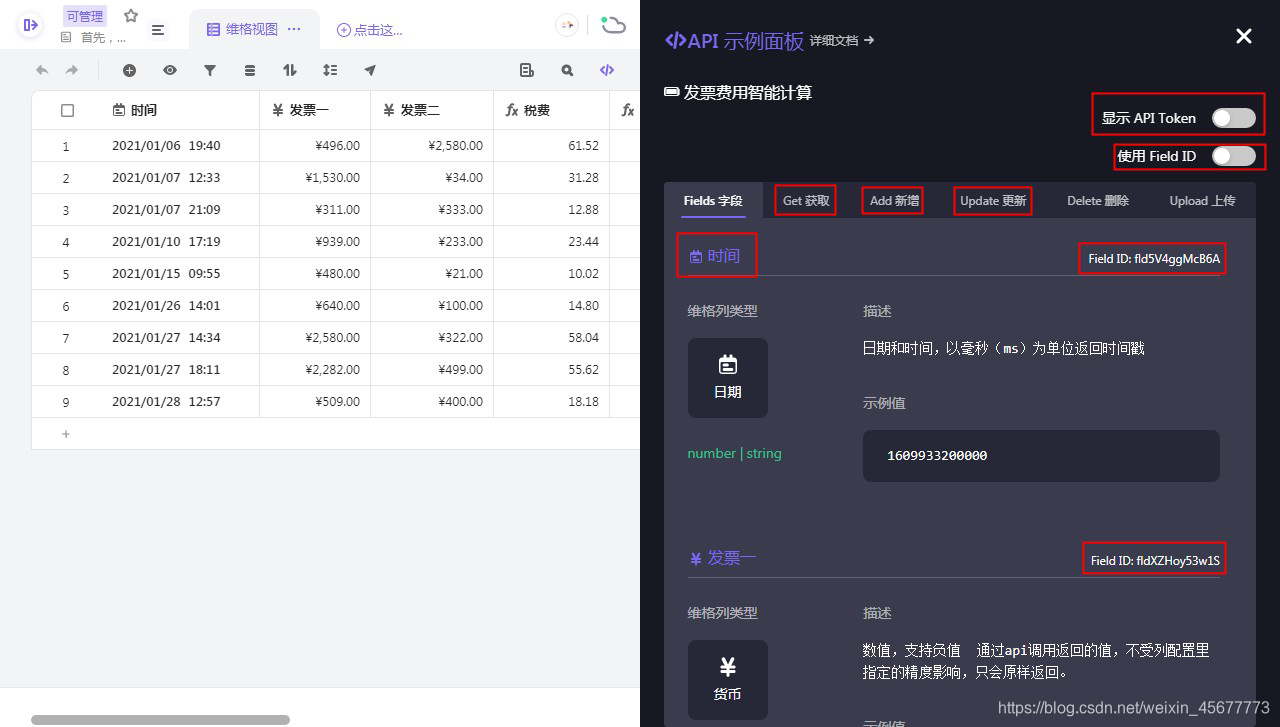
Task: Open the 可管理 permission tag
Action: (85, 16)
